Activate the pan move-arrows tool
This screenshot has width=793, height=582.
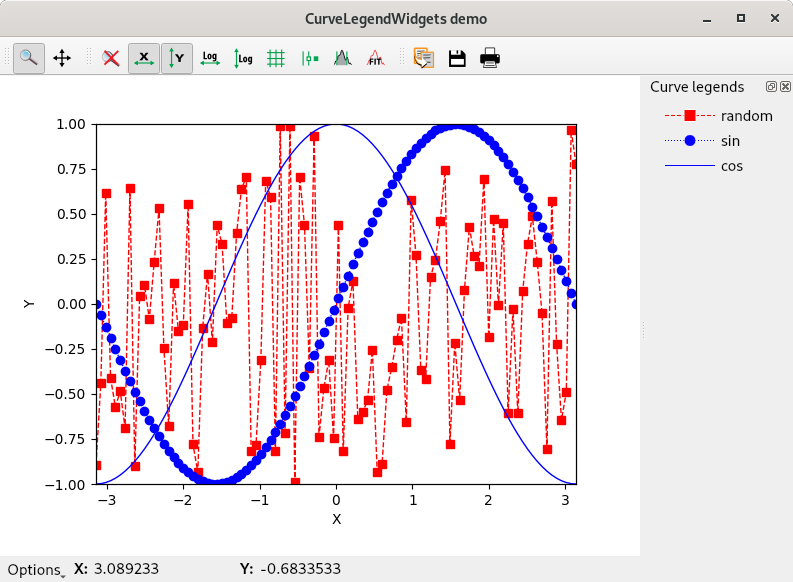[62, 58]
